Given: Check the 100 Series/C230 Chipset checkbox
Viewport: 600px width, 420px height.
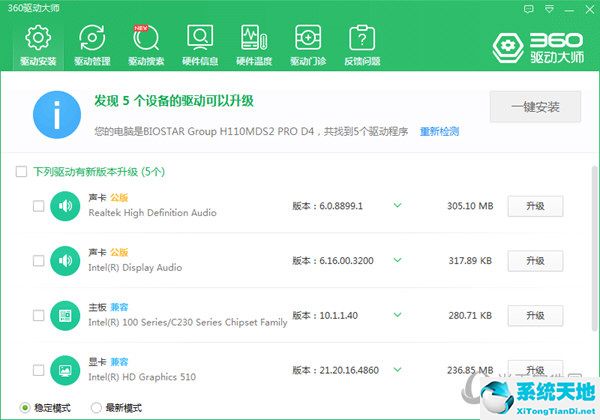Looking at the screenshot, I should tap(39, 316).
